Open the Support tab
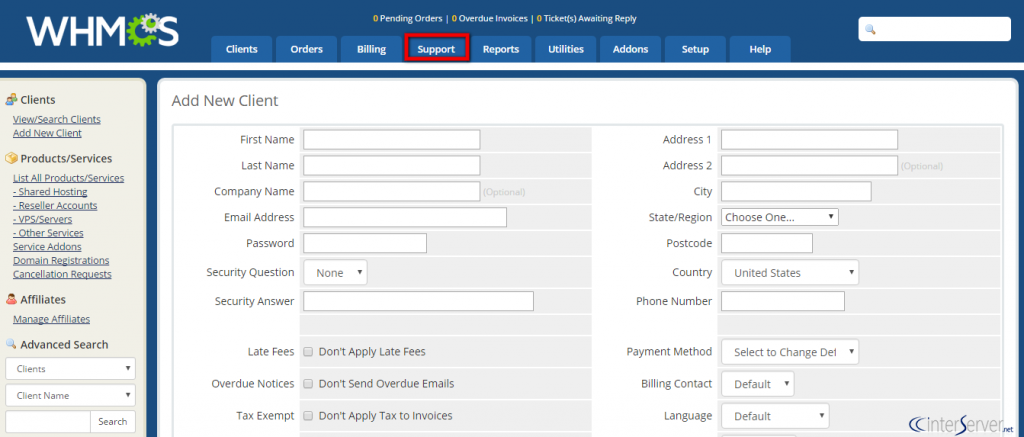 (436, 49)
